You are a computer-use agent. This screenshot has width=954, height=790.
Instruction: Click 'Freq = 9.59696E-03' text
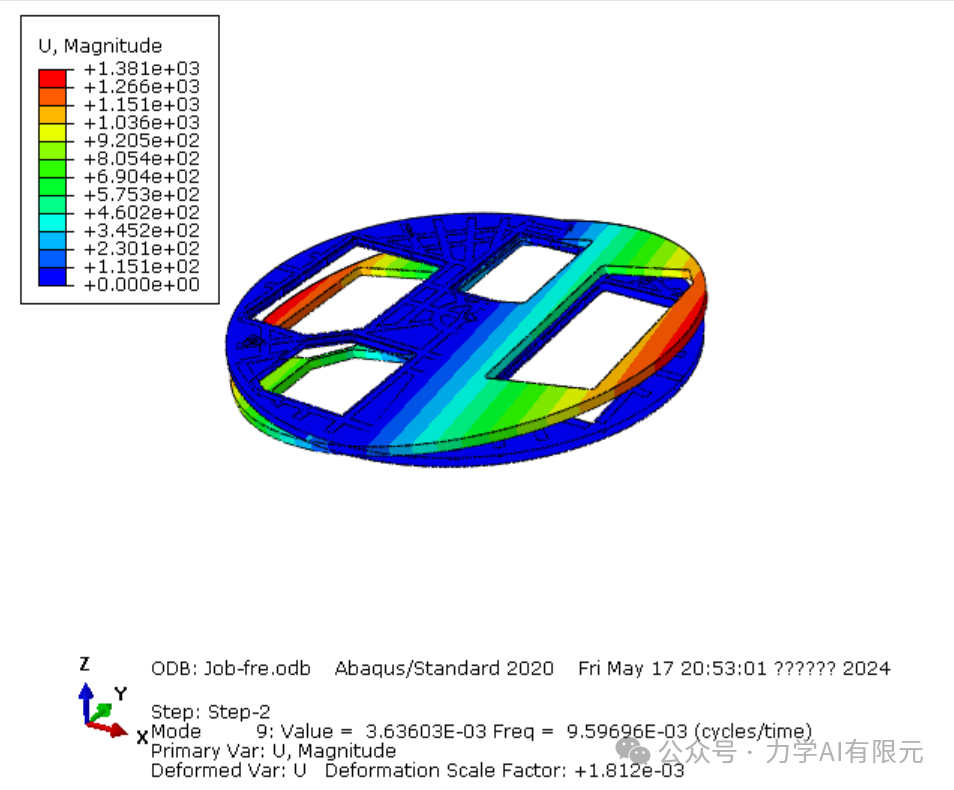pos(590,731)
